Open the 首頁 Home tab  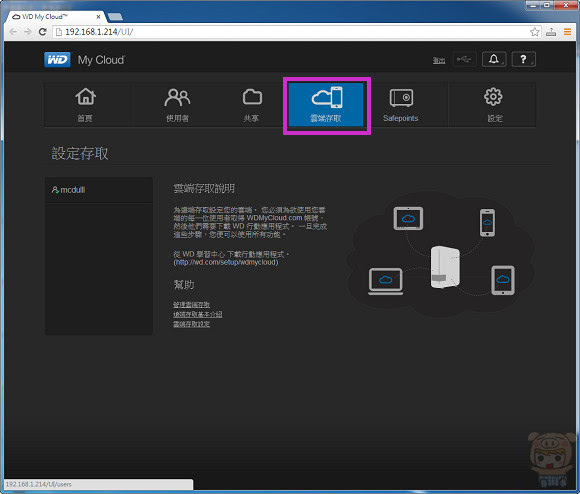87,105
